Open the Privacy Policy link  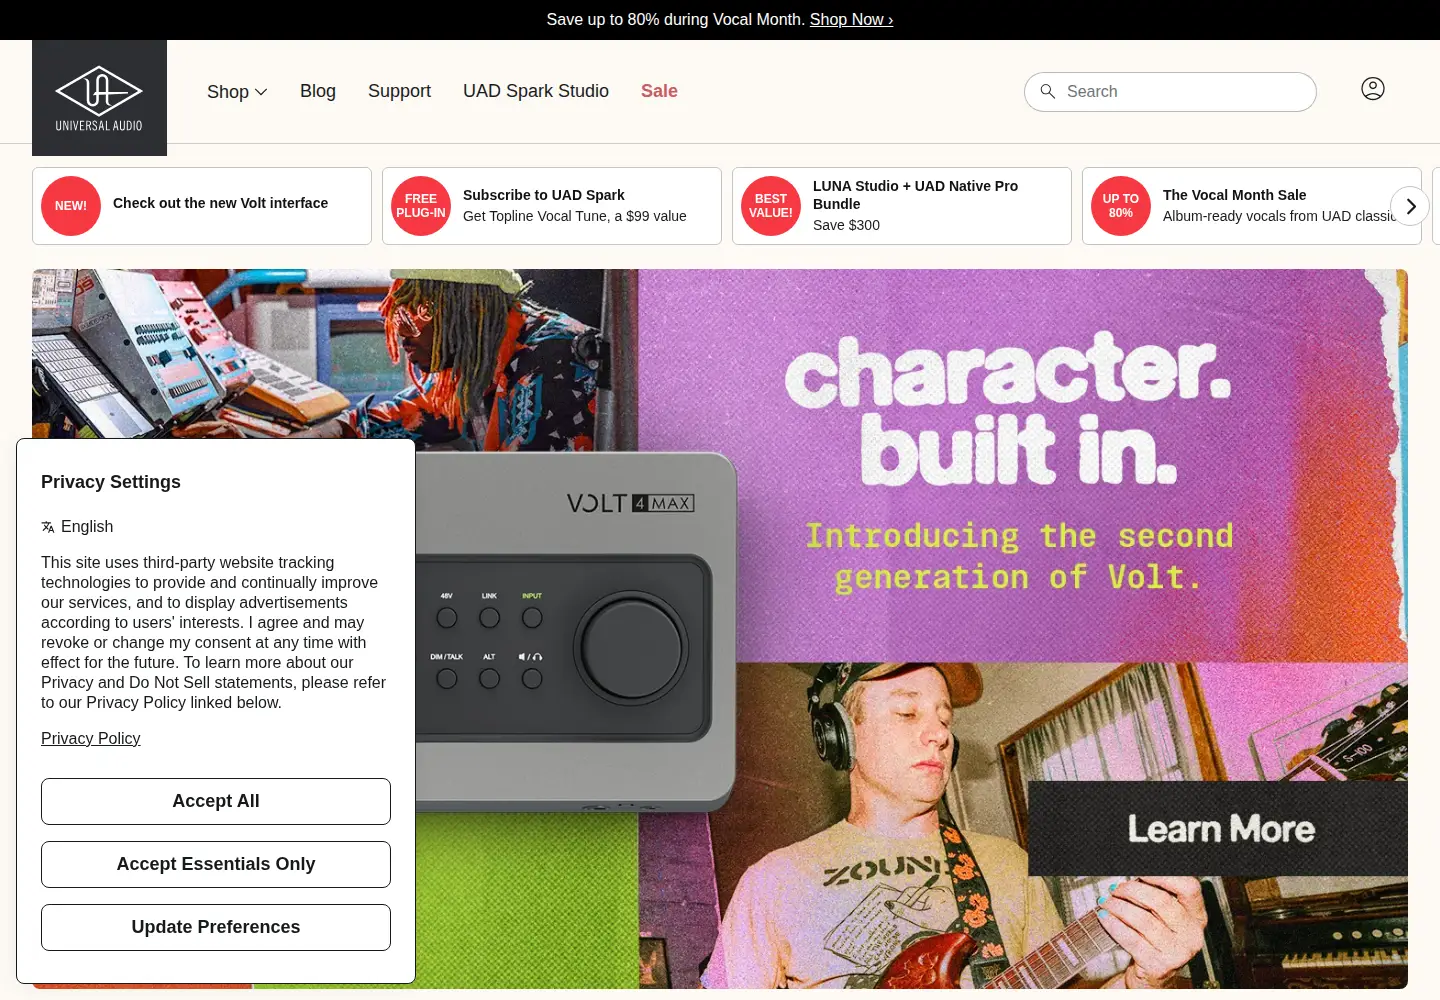[91, 738]
